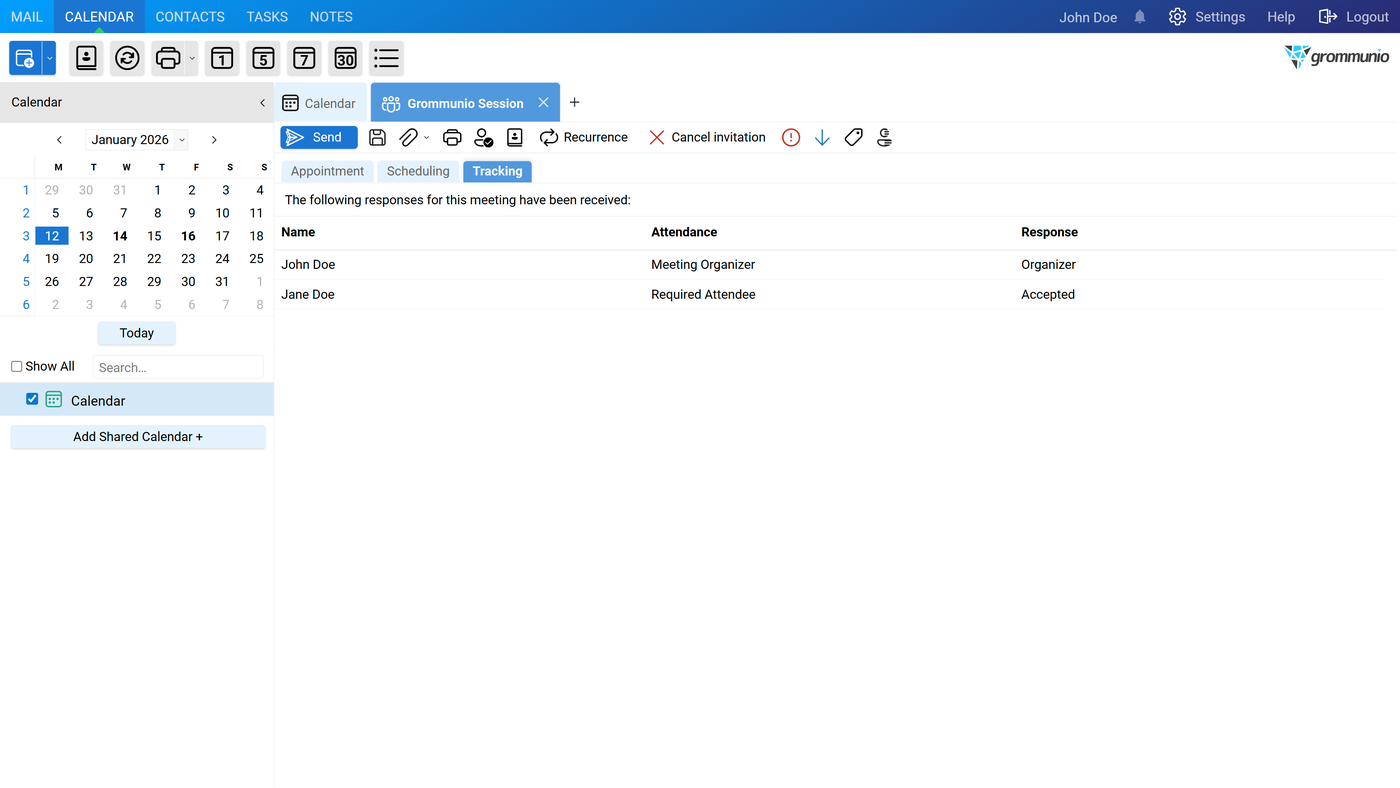Open the CONTACTS menu item
This screenshot has width=1400, height=788.
pos(190,17)
